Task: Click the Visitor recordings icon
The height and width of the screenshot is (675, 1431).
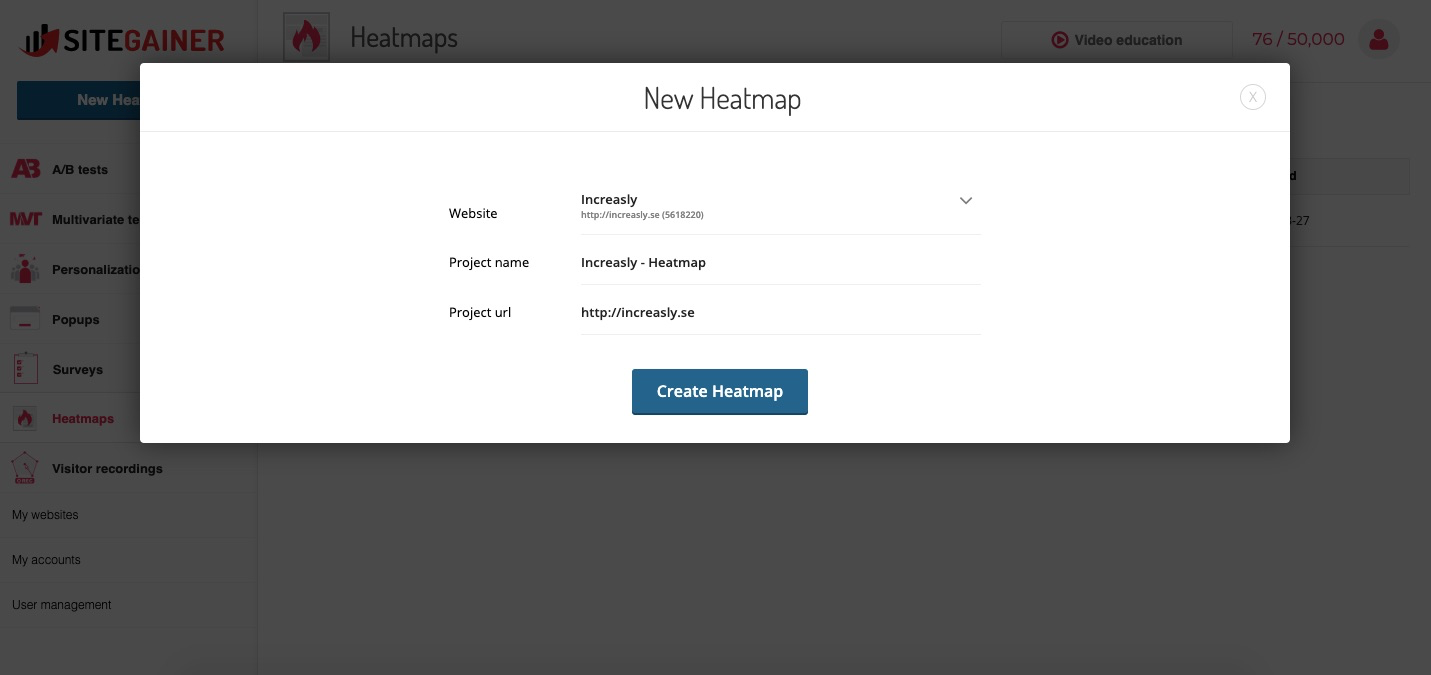Action: (x=25, y=468)
